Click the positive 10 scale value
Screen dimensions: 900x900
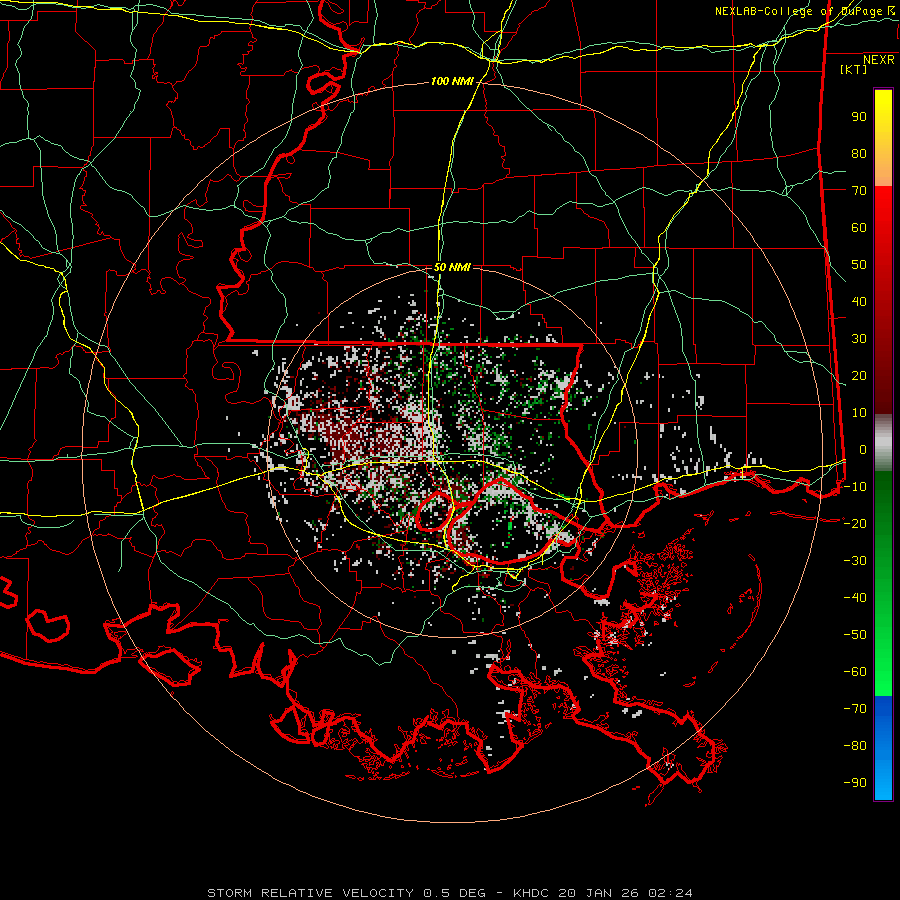coord(859,413)
